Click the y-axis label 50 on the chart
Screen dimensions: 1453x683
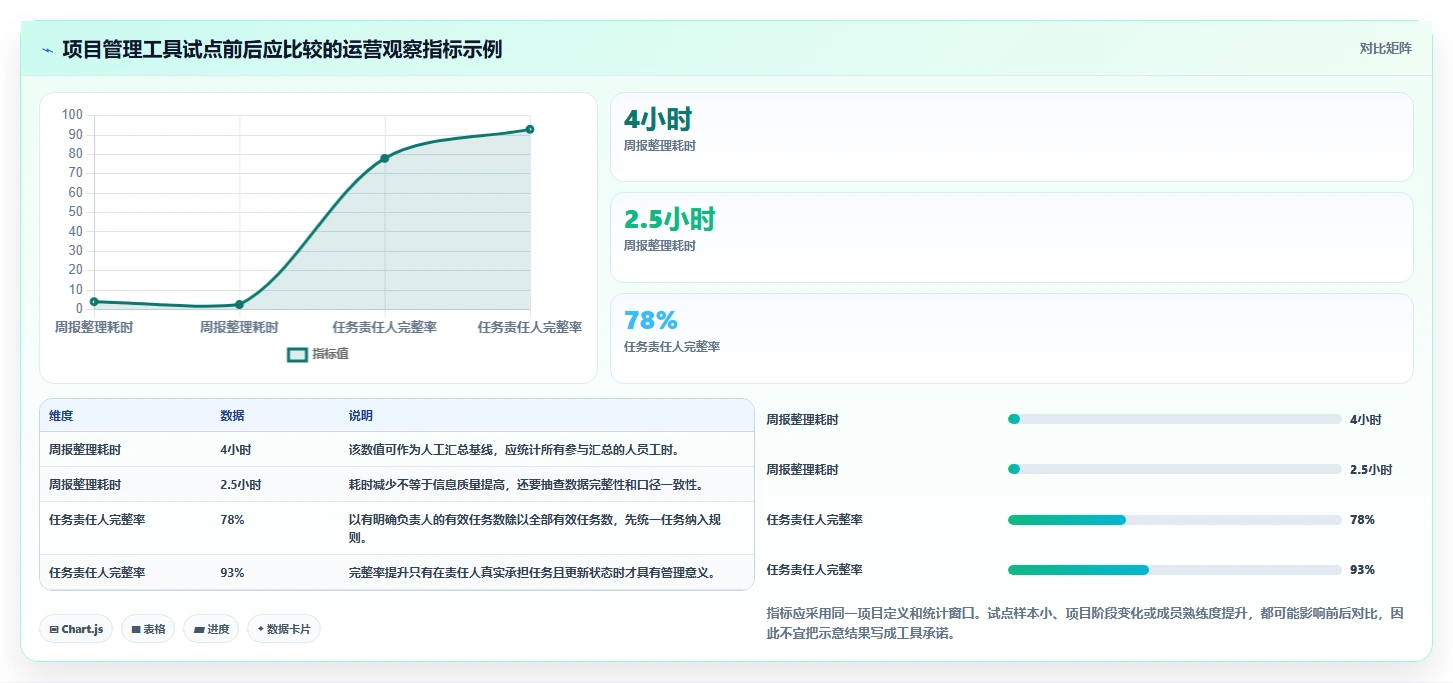75,212
